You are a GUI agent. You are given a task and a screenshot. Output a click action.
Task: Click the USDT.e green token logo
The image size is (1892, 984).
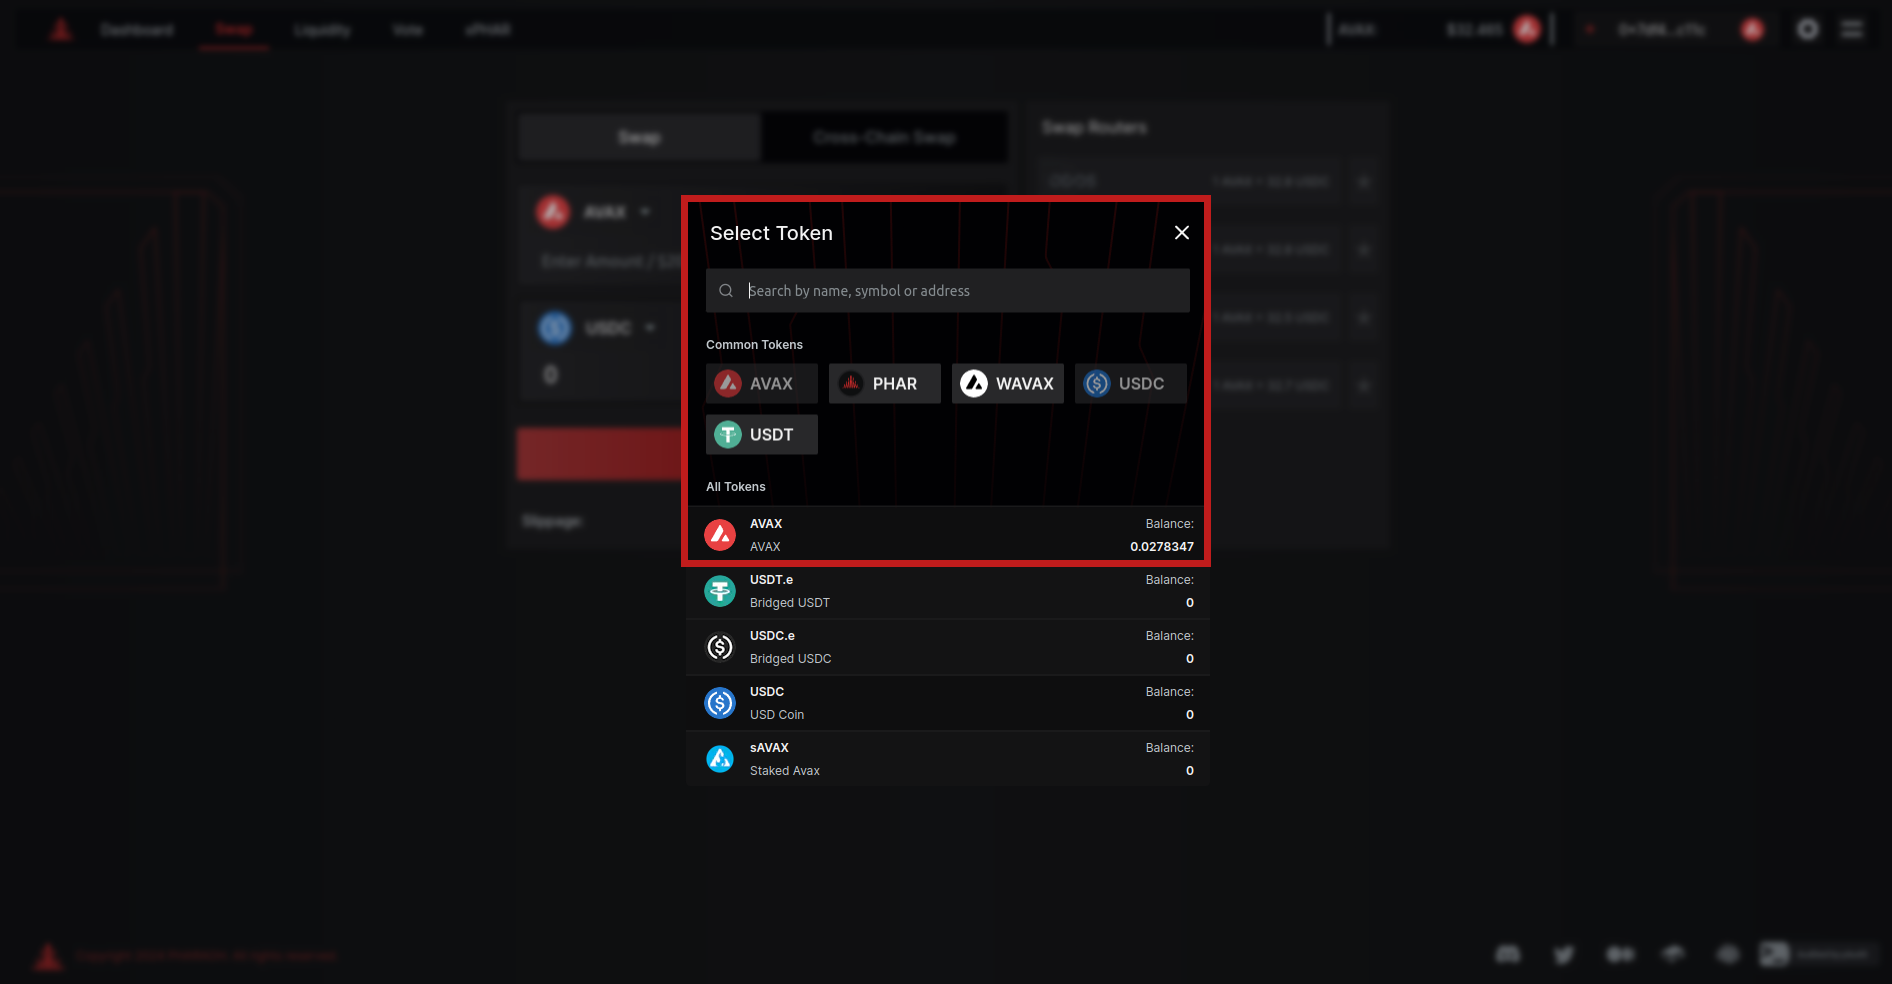(x=720, y=591)
